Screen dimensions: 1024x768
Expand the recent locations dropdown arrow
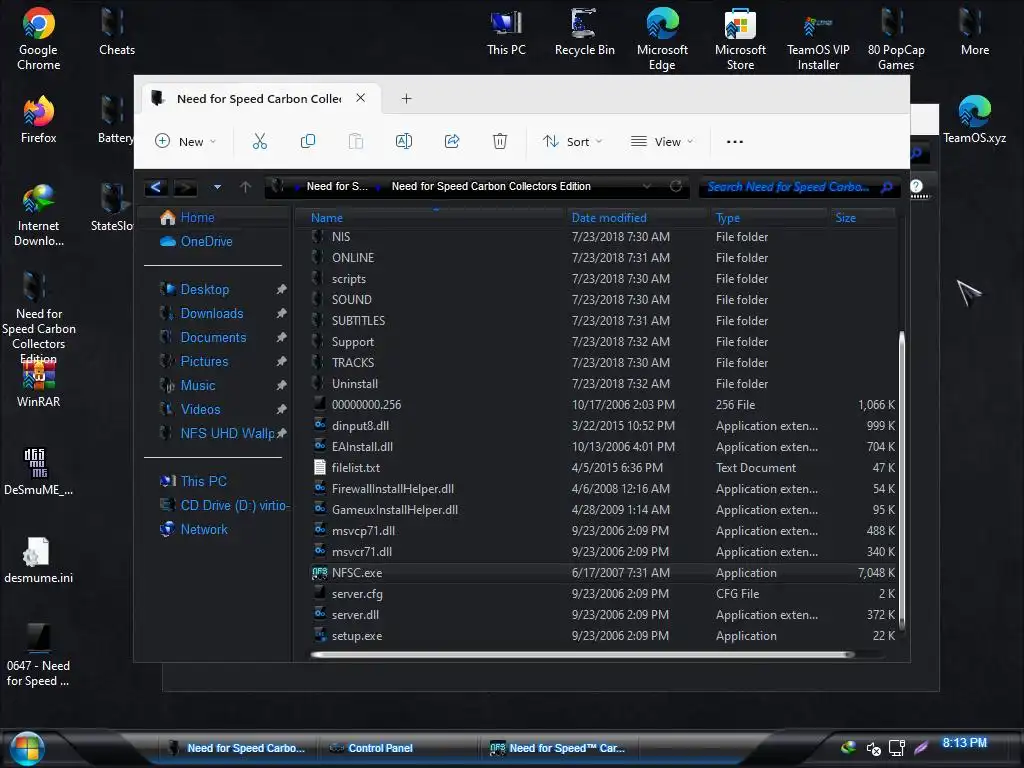point(217,187)
